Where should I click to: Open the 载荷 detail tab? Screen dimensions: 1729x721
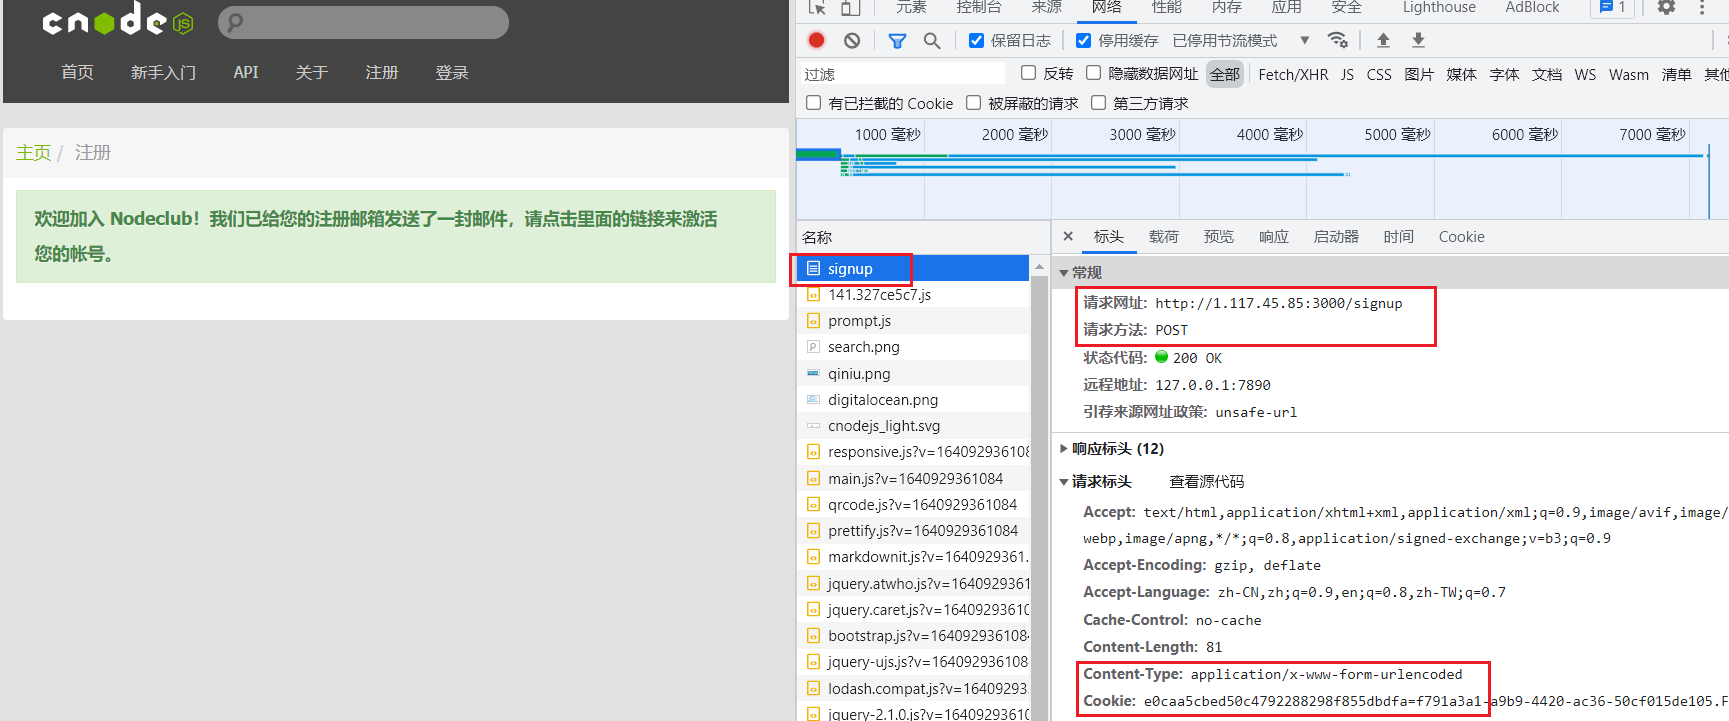(x=1164, y=237)
